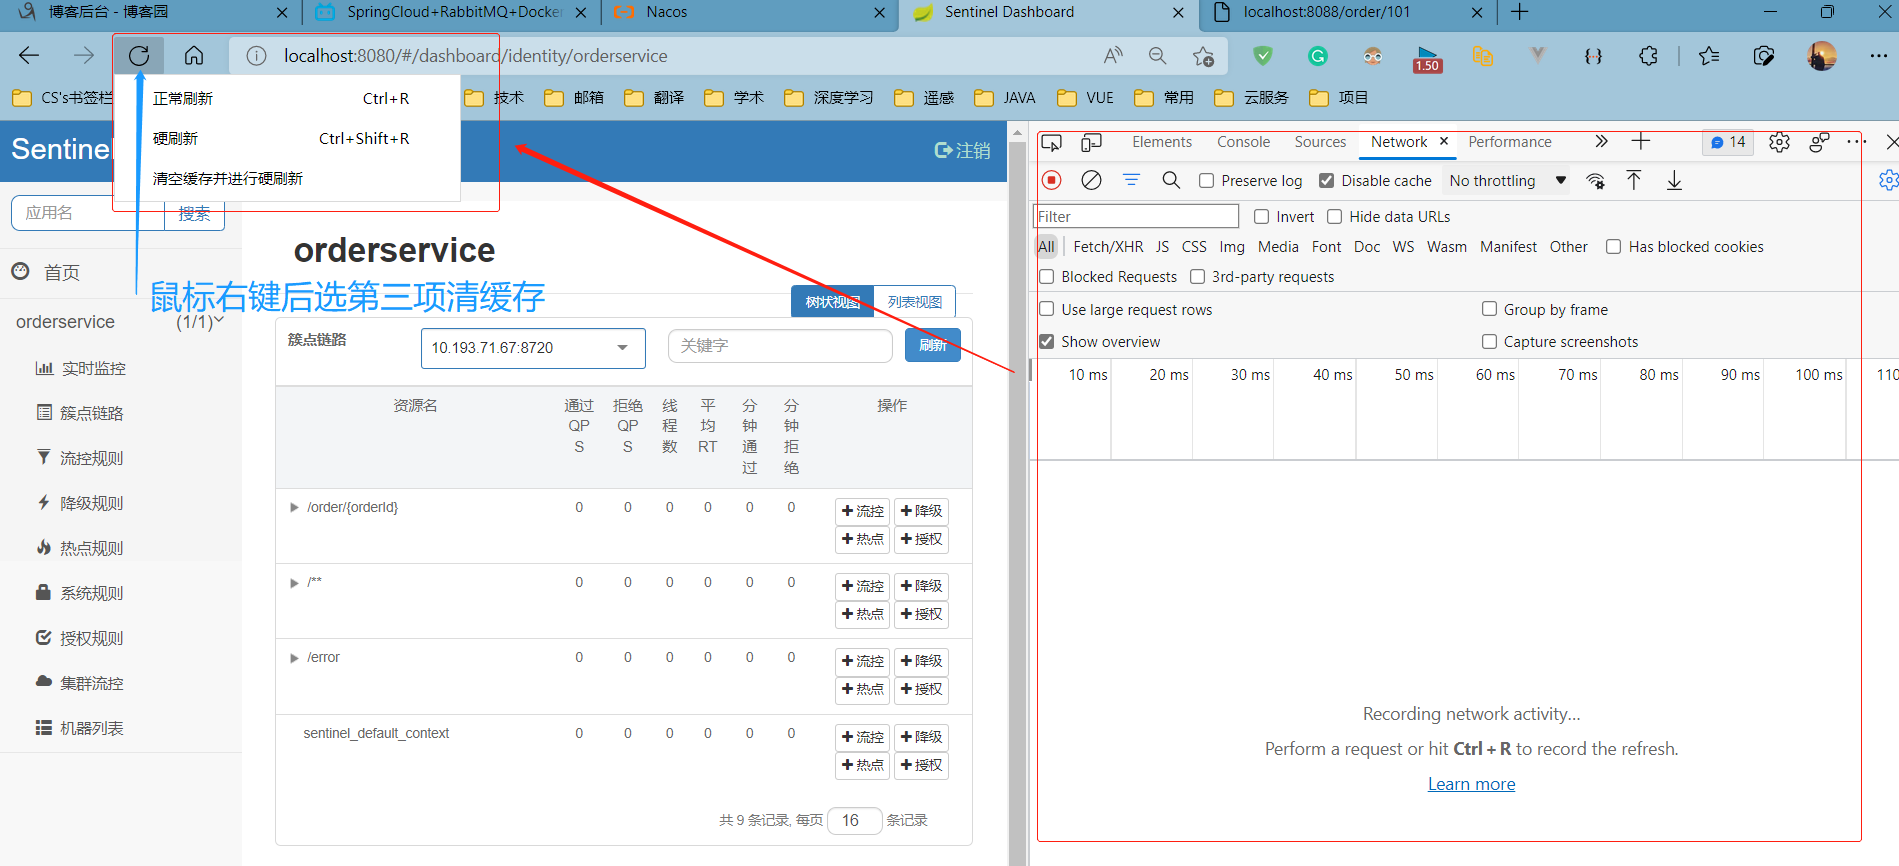Image resolution: width=1899 pixels, height=866 pixels.
Task: Open network settings gear at right edge
Action: tap(1889, 180)
